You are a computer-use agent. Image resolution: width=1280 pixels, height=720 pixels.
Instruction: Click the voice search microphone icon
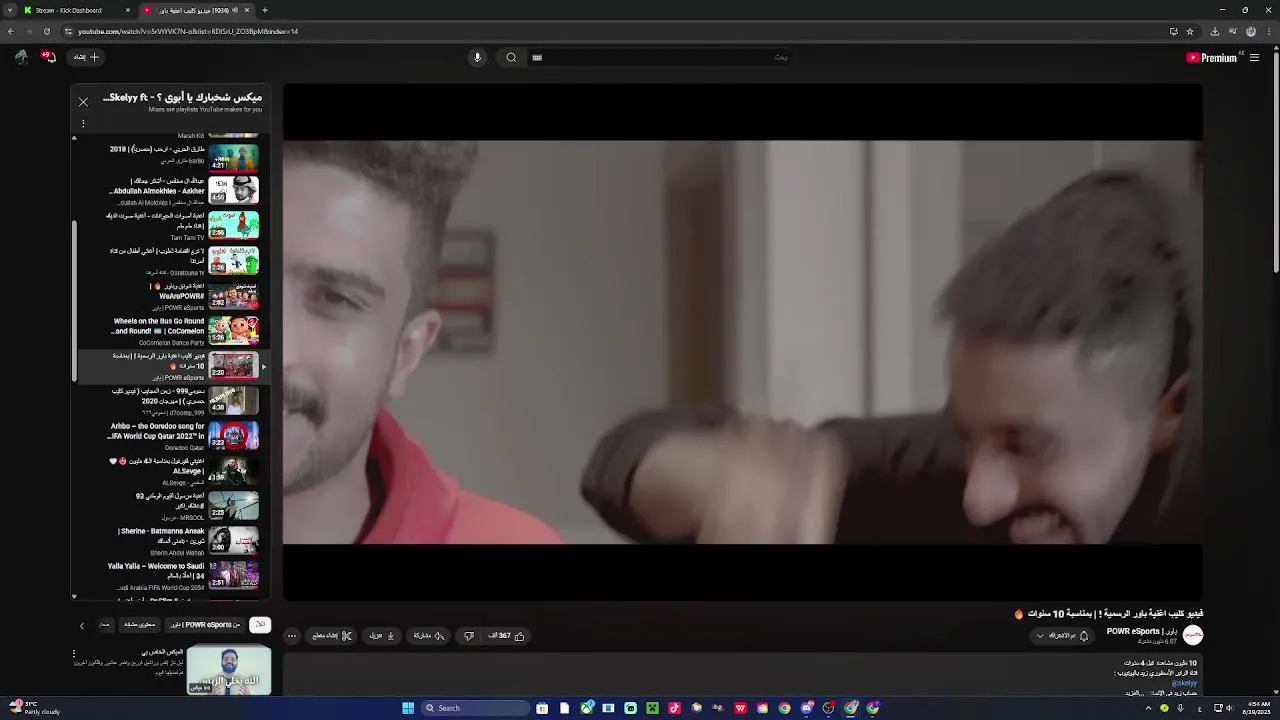click(477, 57)
